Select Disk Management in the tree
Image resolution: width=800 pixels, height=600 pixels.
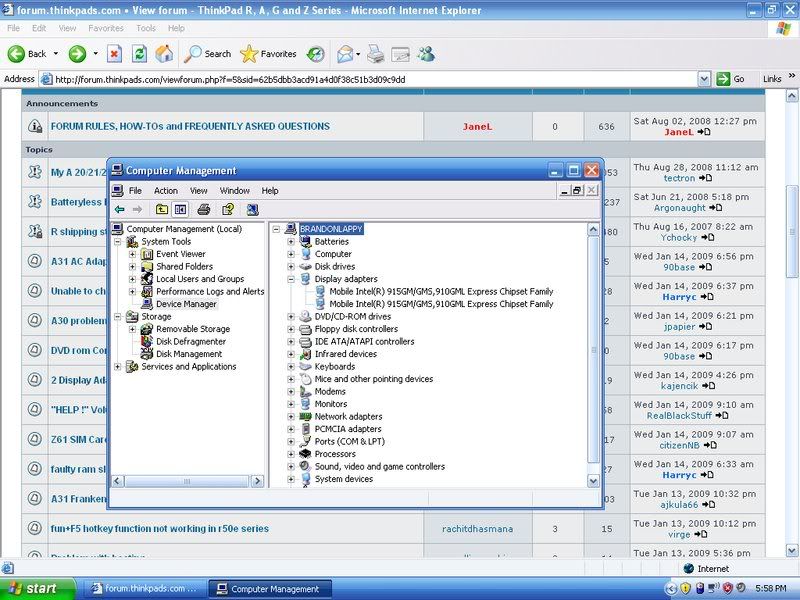(x=188, y=354)
